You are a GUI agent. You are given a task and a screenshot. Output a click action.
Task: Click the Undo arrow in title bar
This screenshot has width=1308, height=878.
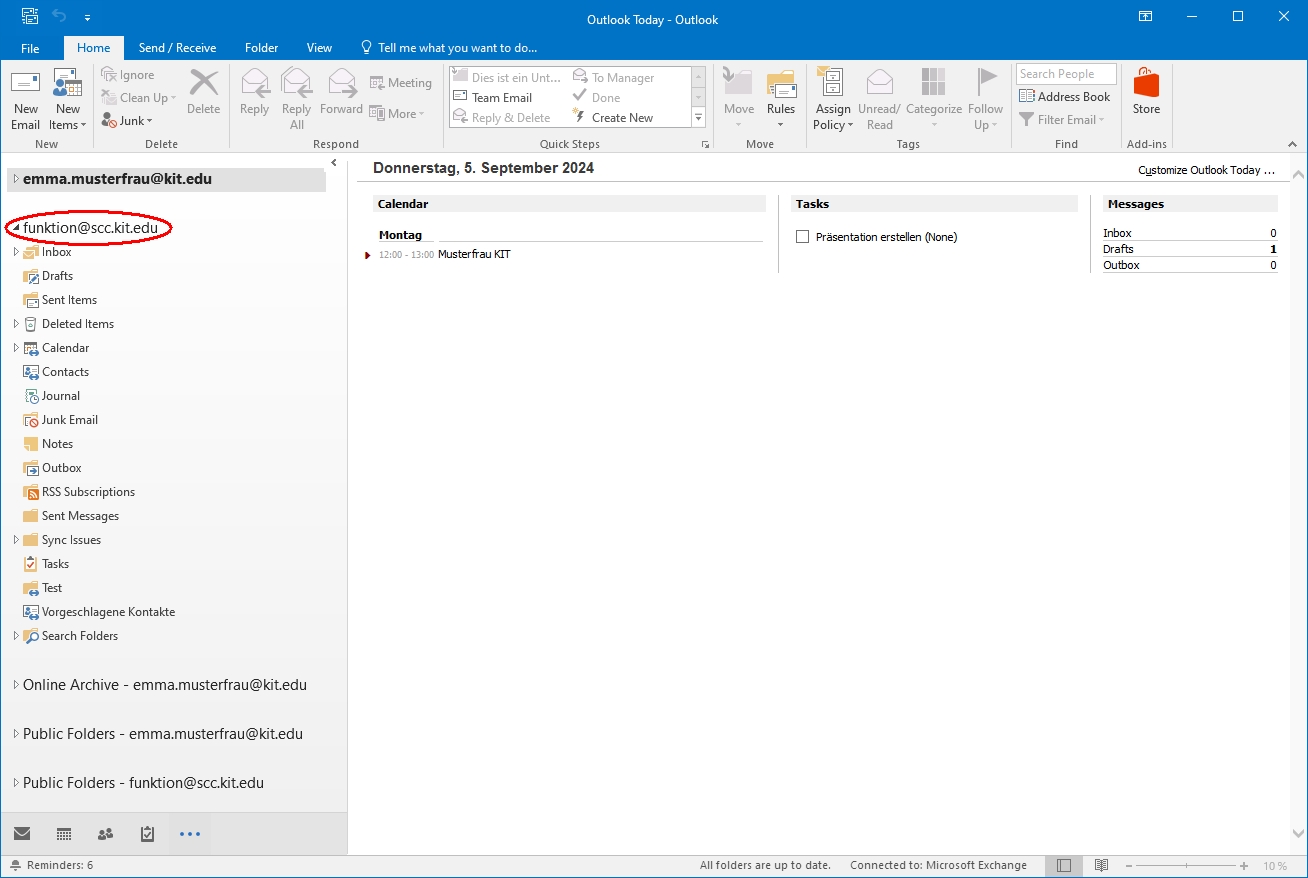(x=58, y=17)
